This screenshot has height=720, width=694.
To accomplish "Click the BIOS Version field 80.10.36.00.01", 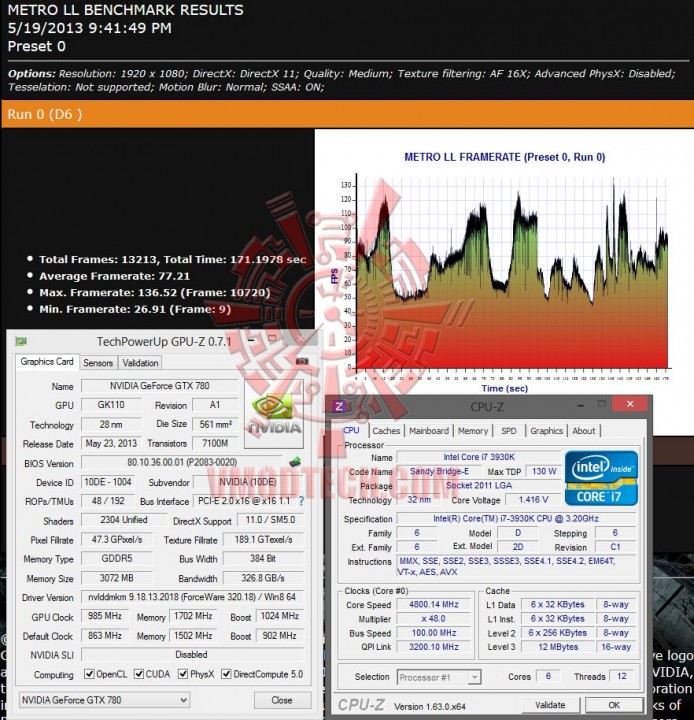I will (x=182, y=462).
